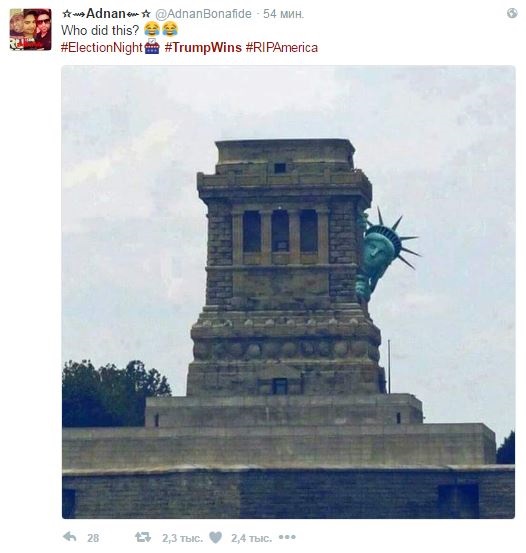Click the @AdnanBonafide handle

(204, 14)
